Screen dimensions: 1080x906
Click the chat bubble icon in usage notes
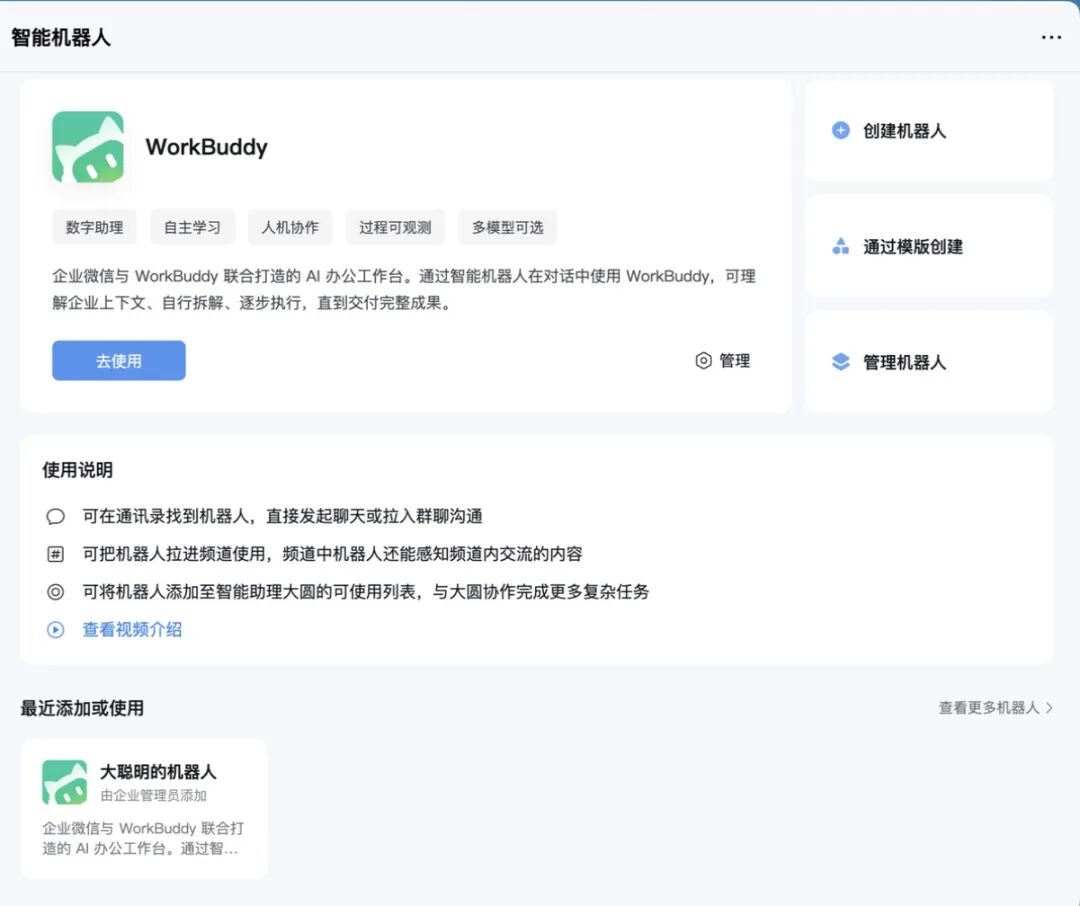[56, 516]
